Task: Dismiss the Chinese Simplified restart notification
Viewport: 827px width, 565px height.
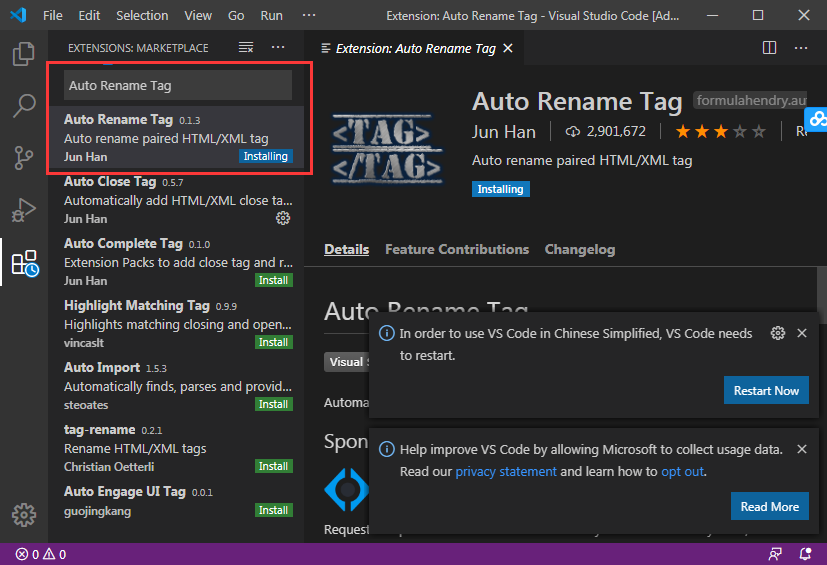Action: [802, 333]
